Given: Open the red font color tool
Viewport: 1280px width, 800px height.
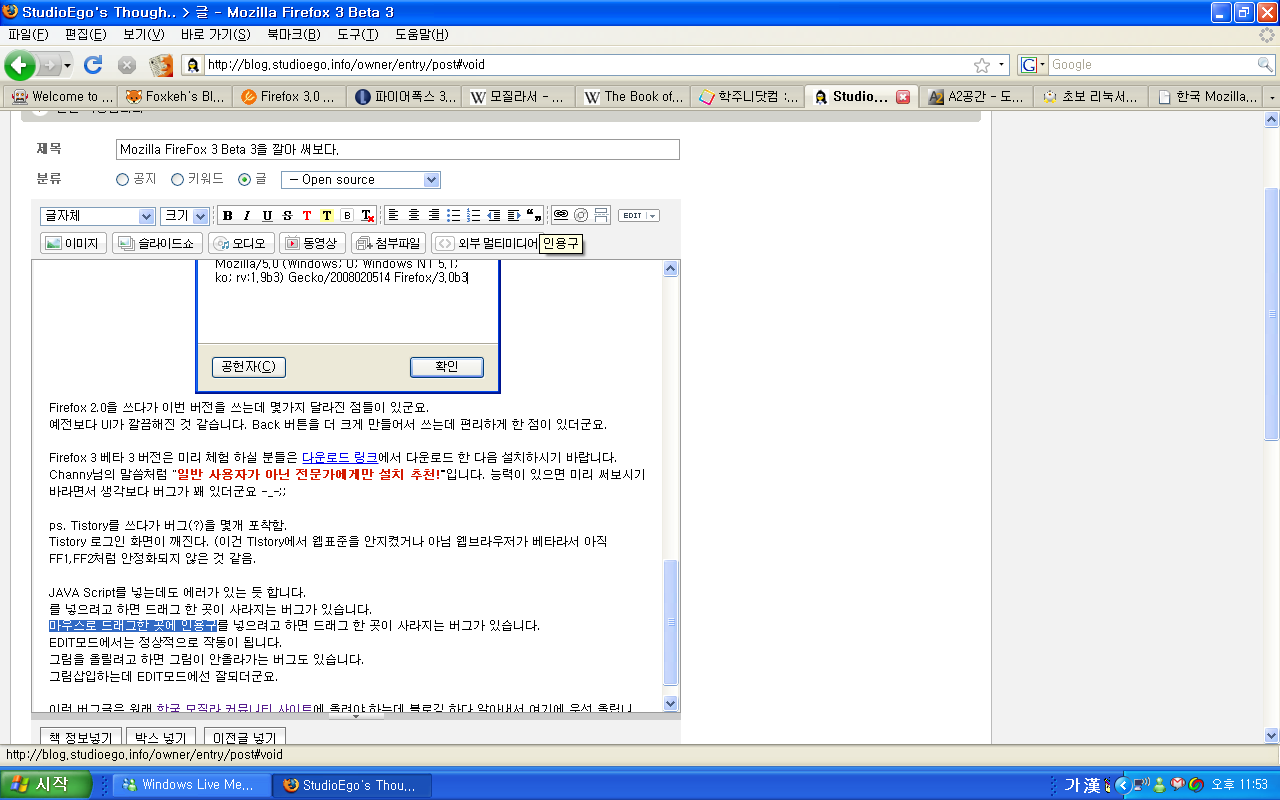Looking at the screenshot, I should point(307,216).
